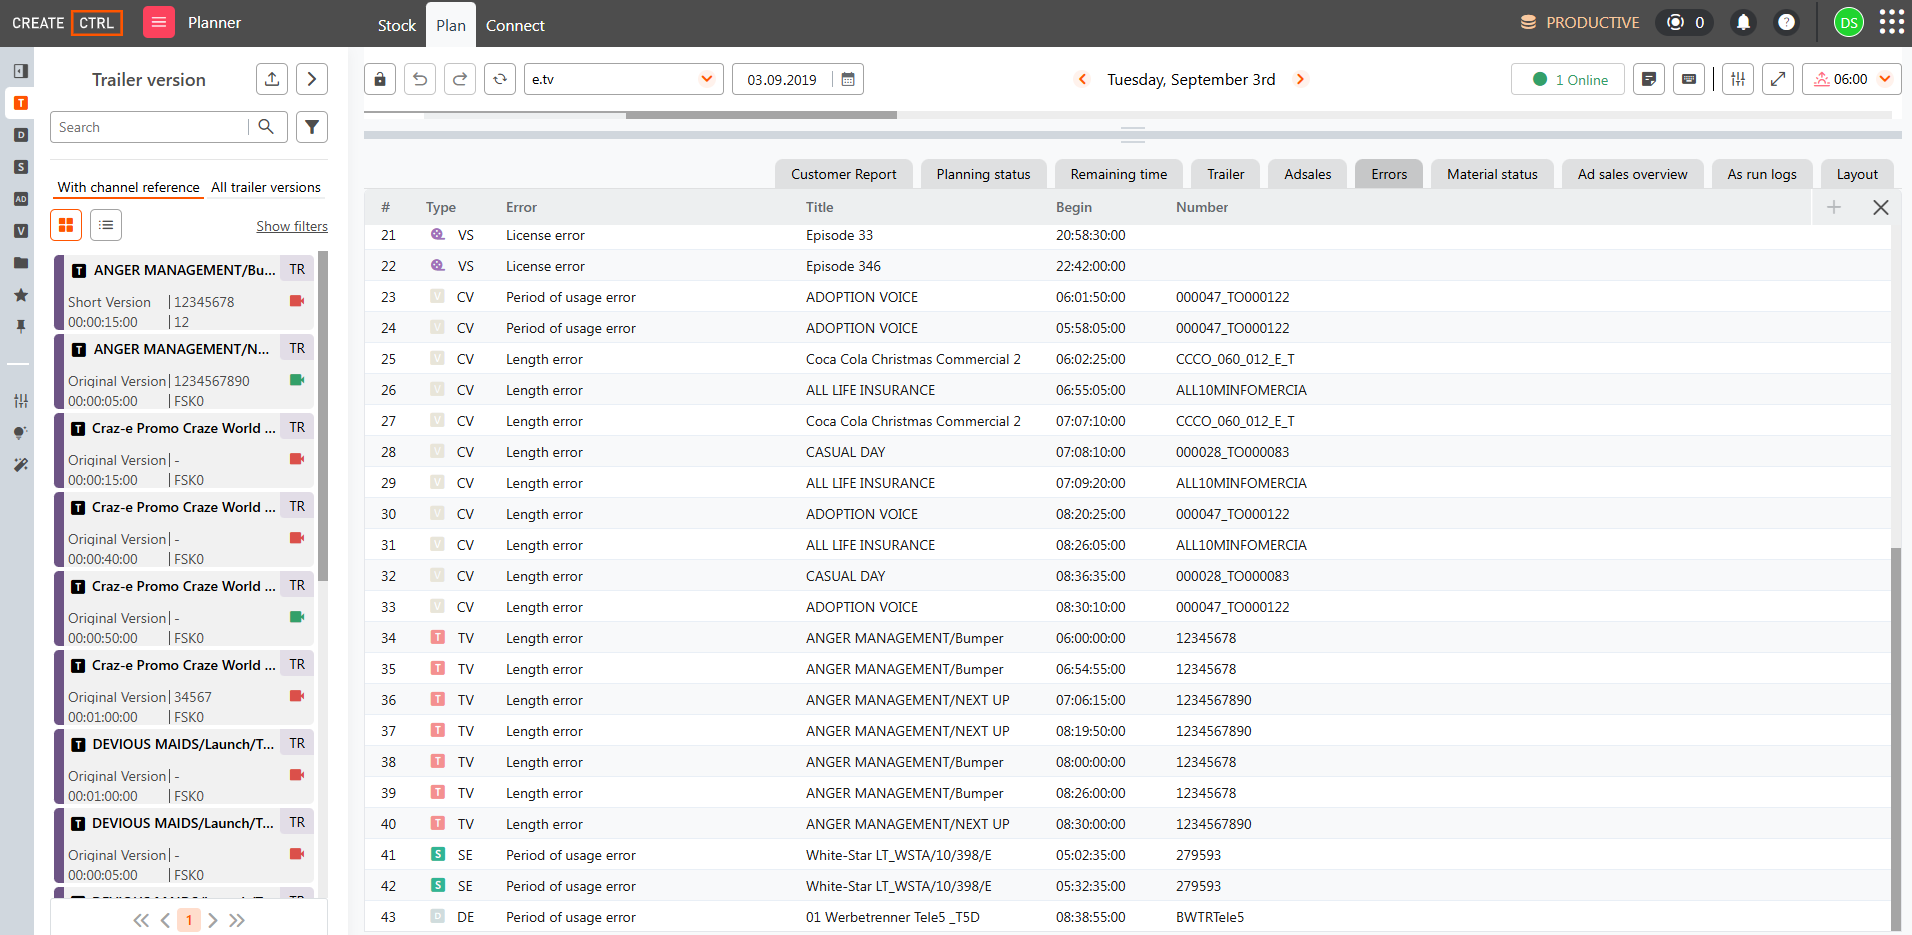1912x935 pixels.
Task: Go to previous page in trailer list
Action: pos(165,920)
